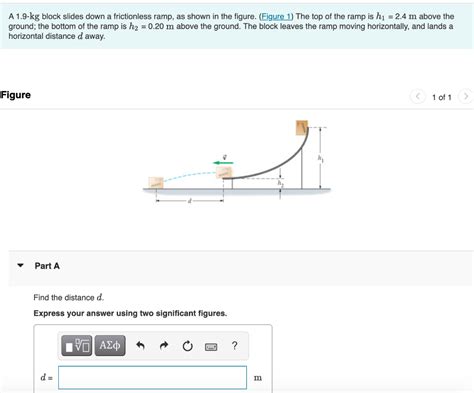Open the help question mark
Screen dimensions: 474x393
pyautogui.click(x=234, y=345)
